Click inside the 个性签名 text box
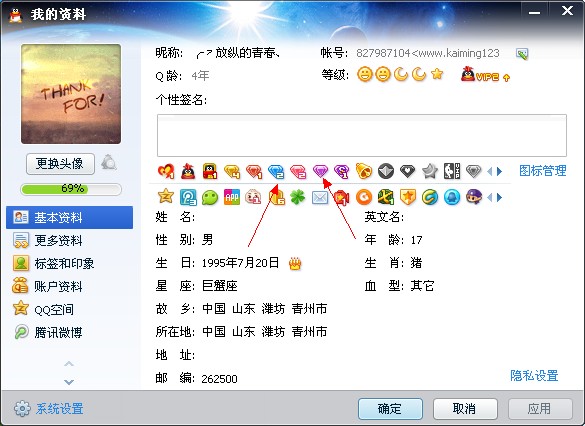The height and width of the screenshot is (426, 585). 362,135
